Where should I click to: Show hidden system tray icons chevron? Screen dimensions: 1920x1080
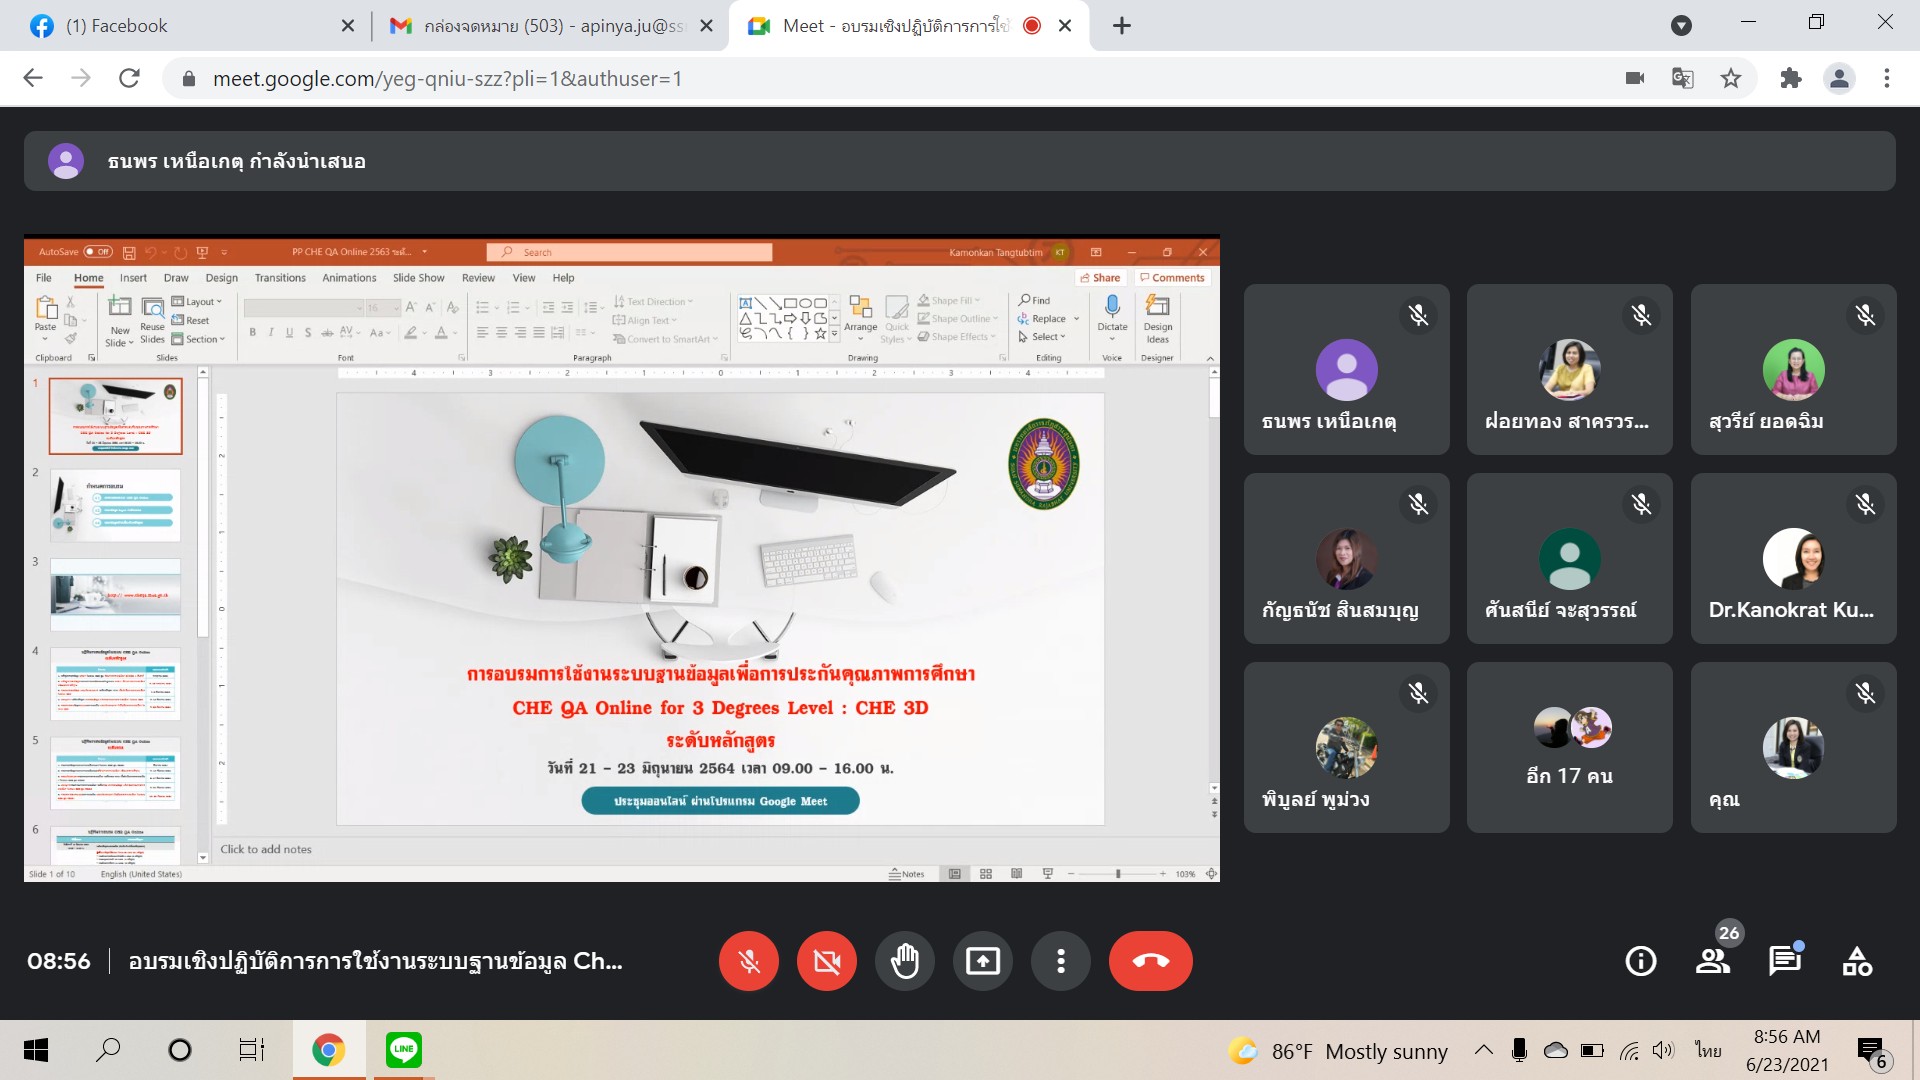click(x=1483, y=1050)
